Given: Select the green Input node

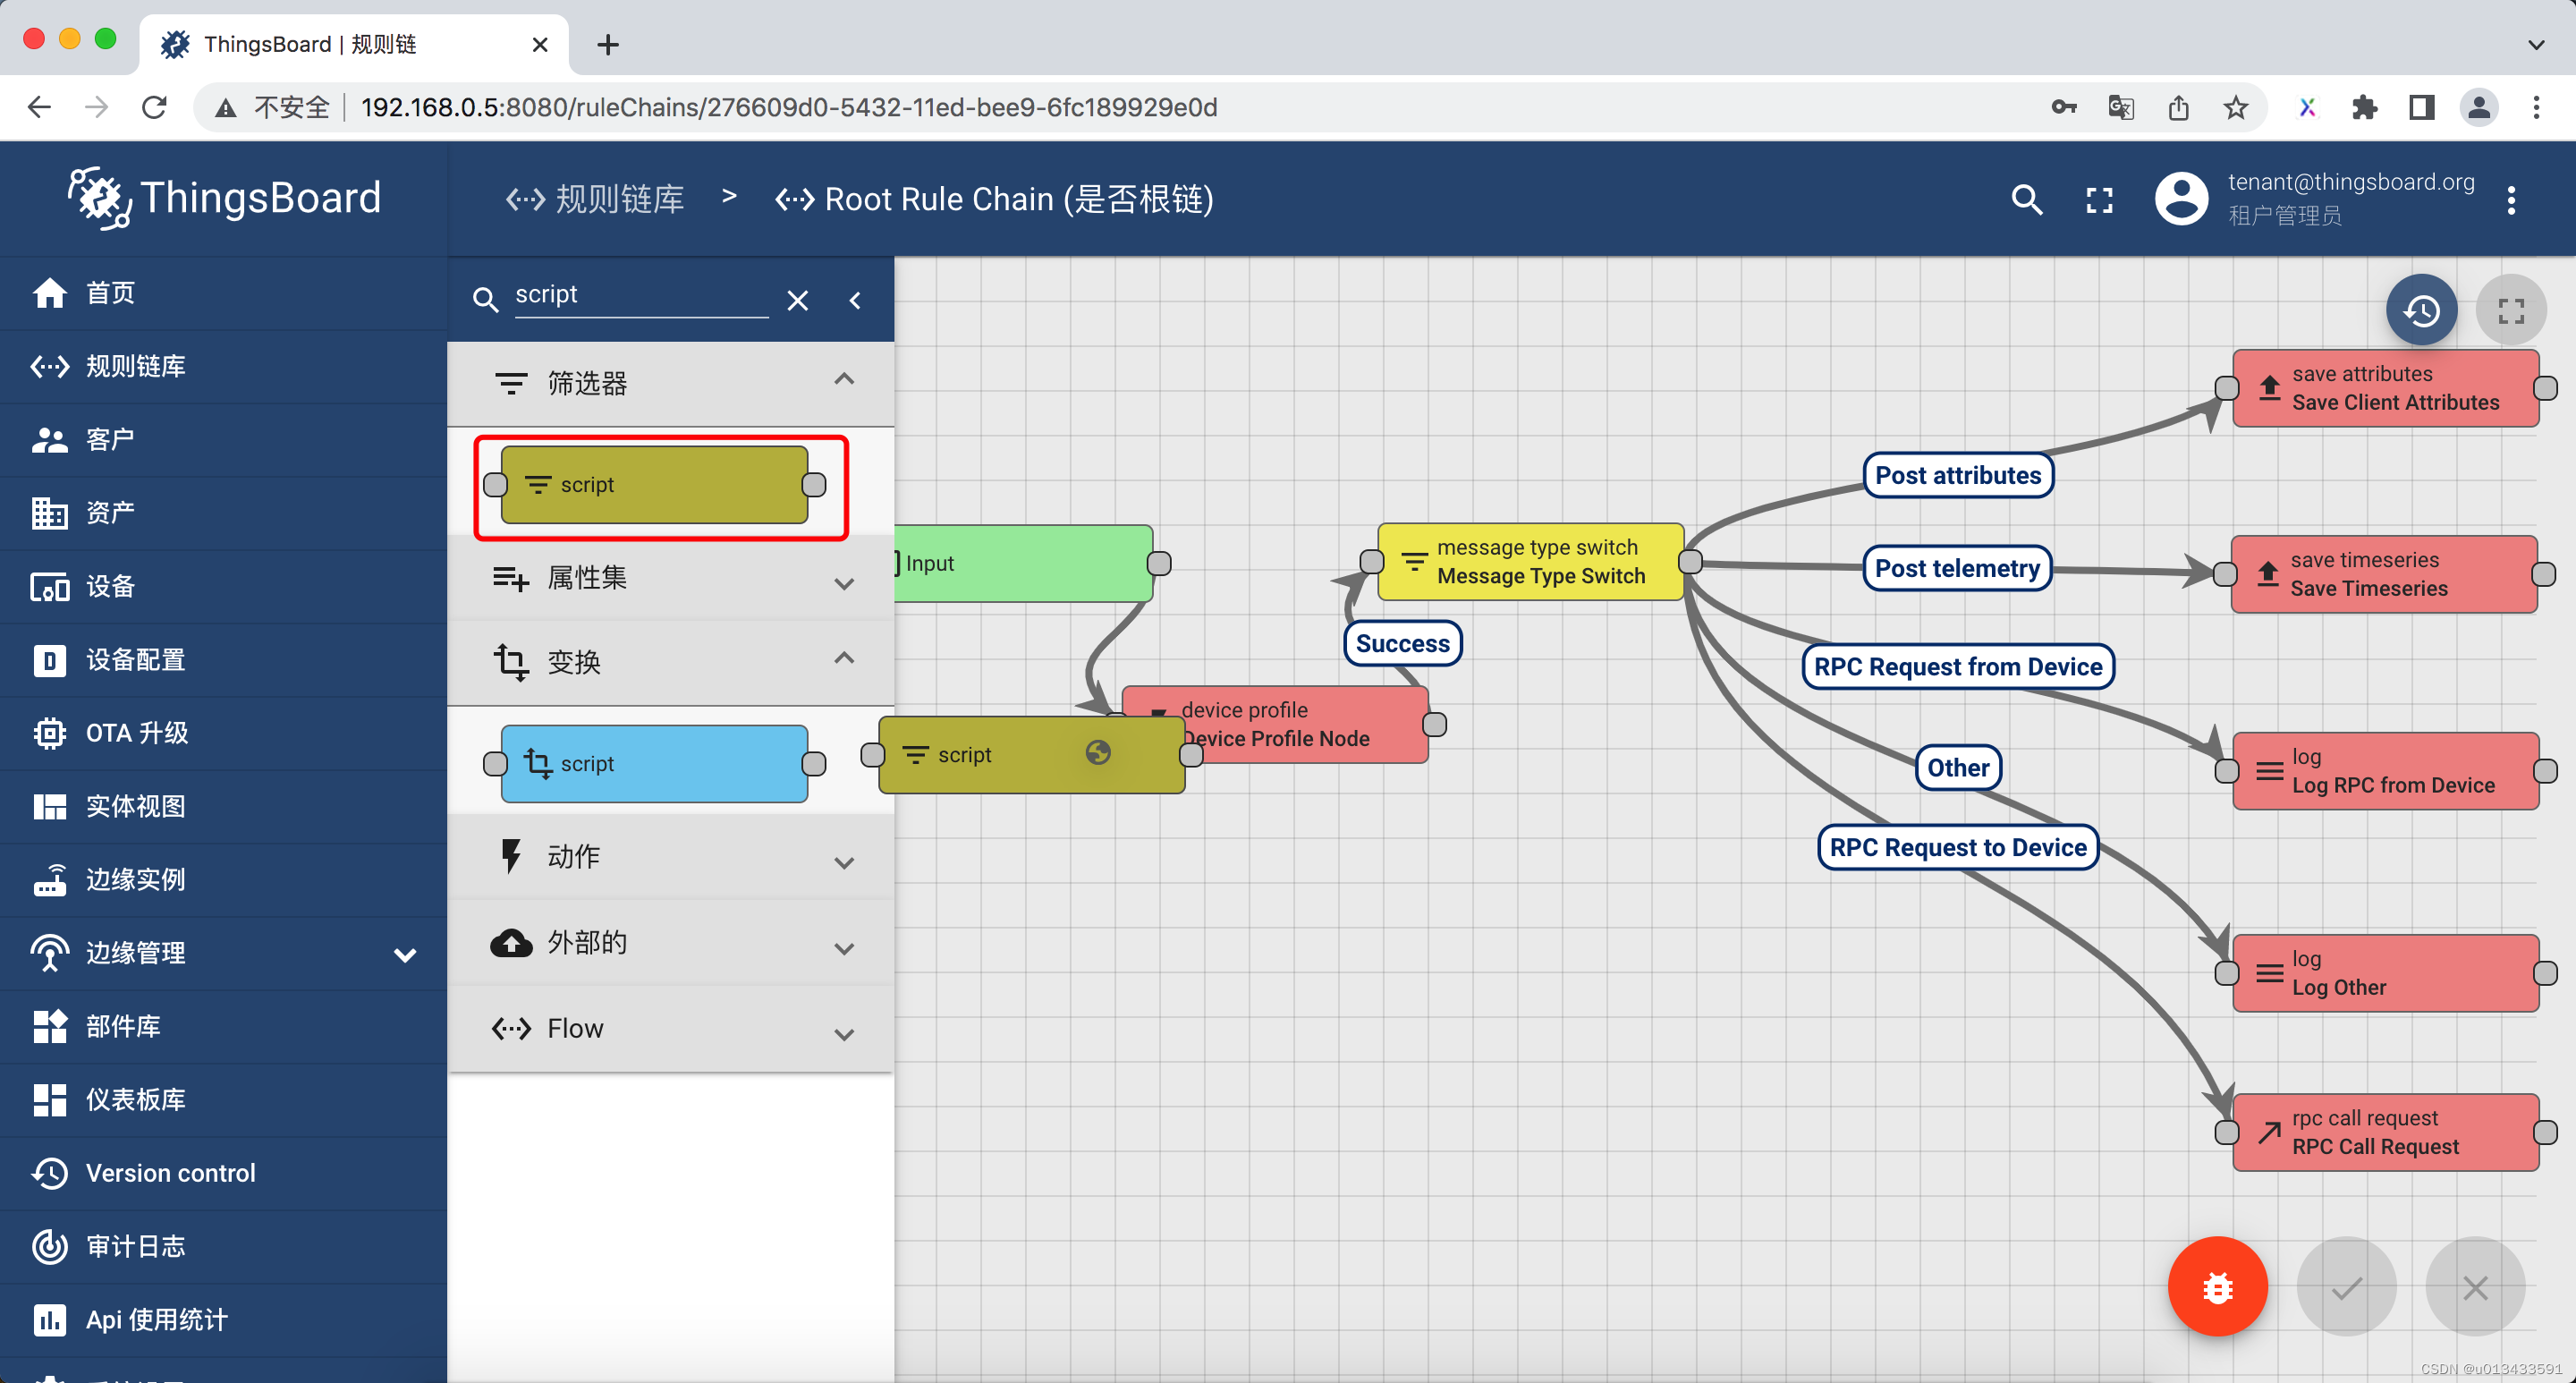Looking at the screenshot, I should (1023, 563).
